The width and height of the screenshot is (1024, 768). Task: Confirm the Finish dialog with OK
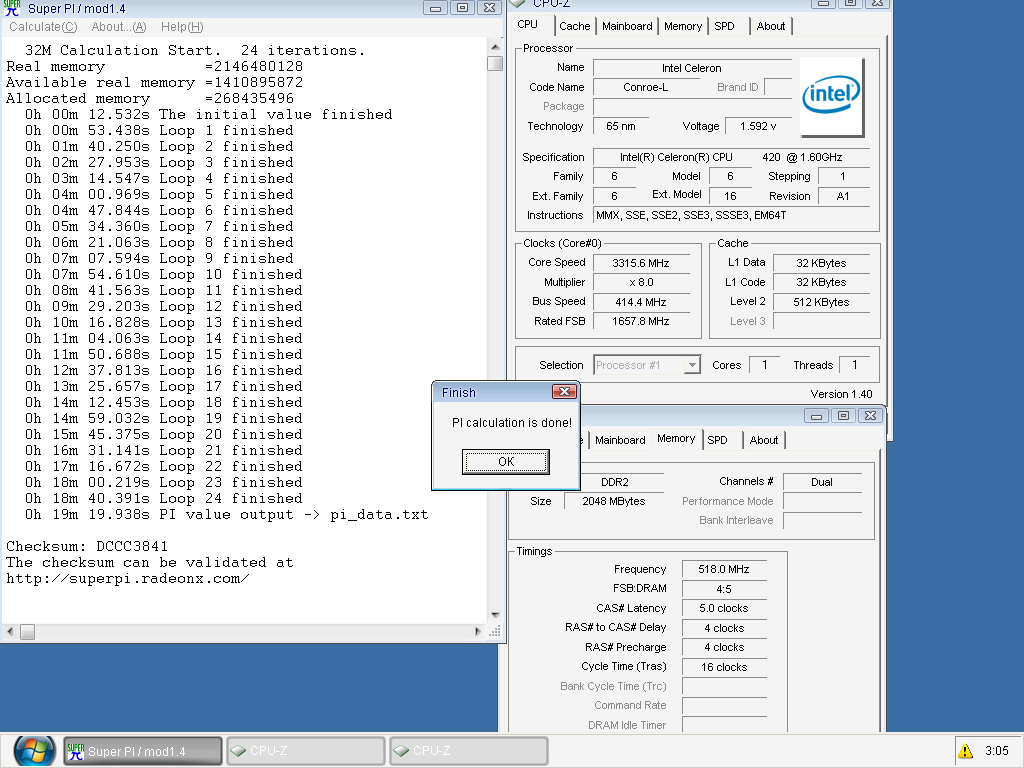pyautogui.click(x=505, y=462)
